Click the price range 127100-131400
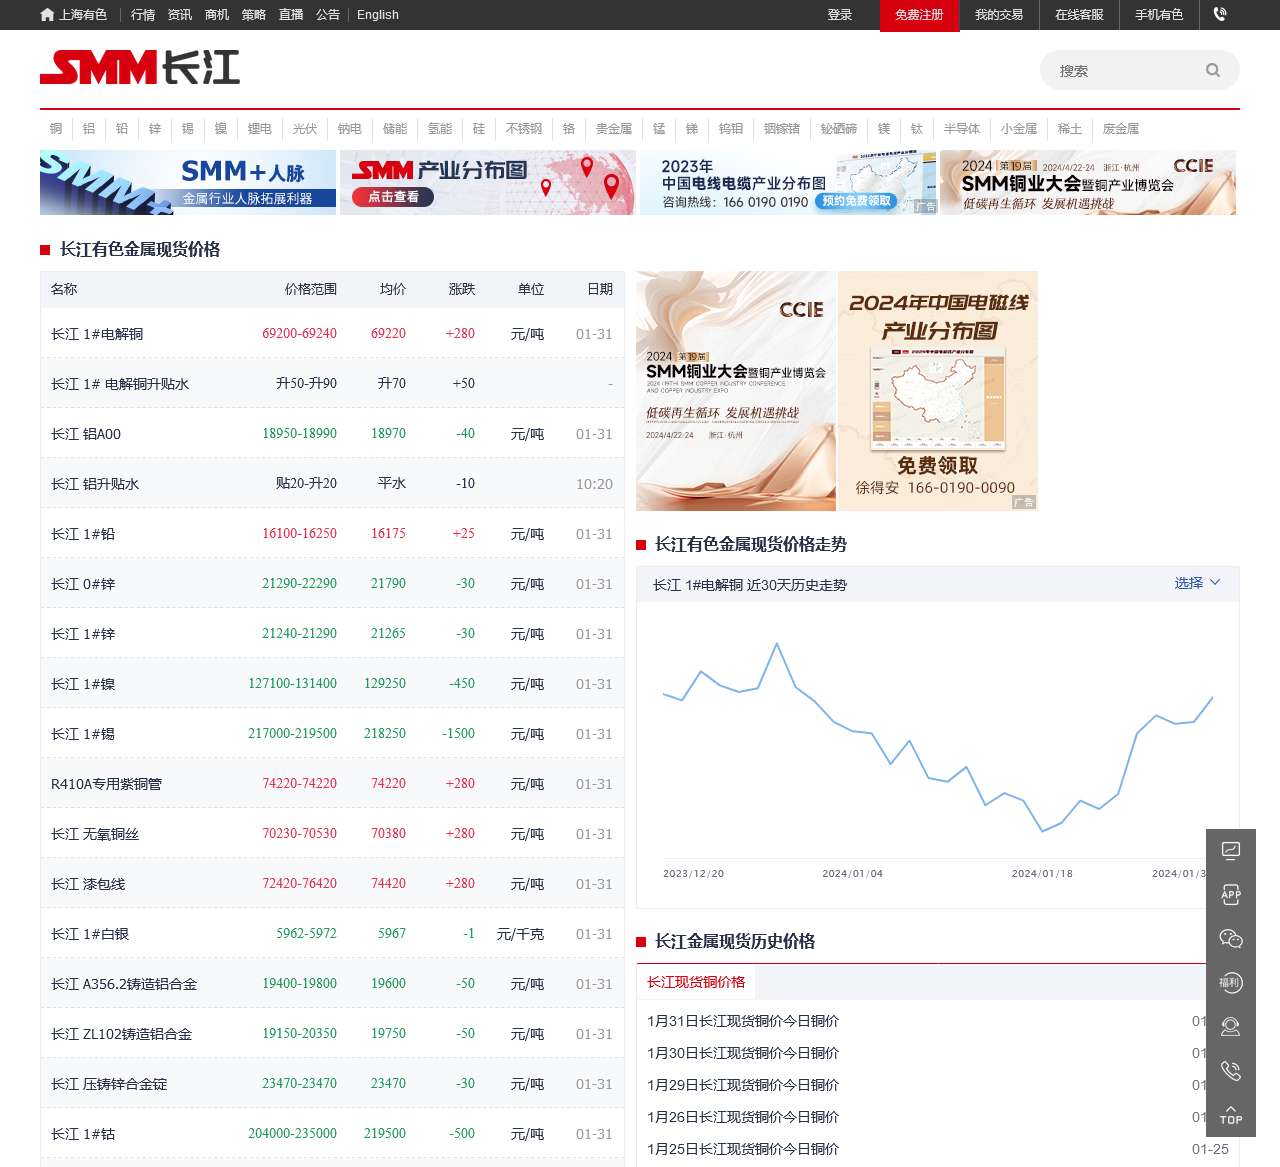Viewport: 1280px width, 1167px height. (292, 684)
